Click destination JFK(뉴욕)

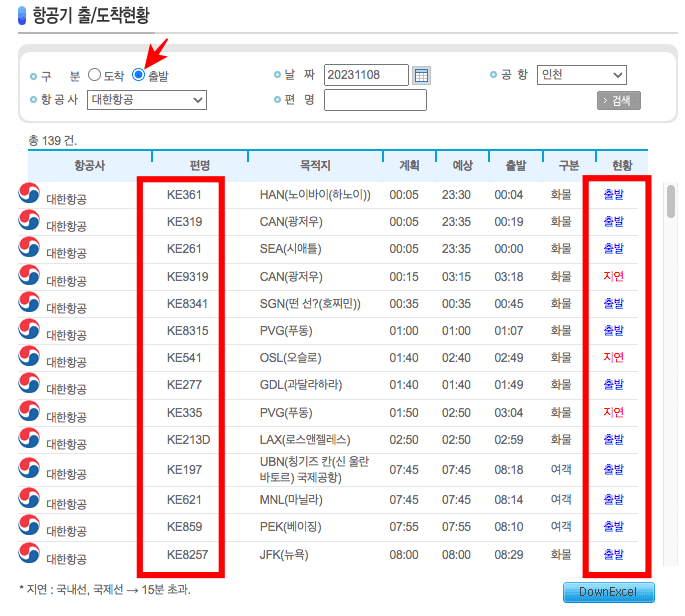284,555
